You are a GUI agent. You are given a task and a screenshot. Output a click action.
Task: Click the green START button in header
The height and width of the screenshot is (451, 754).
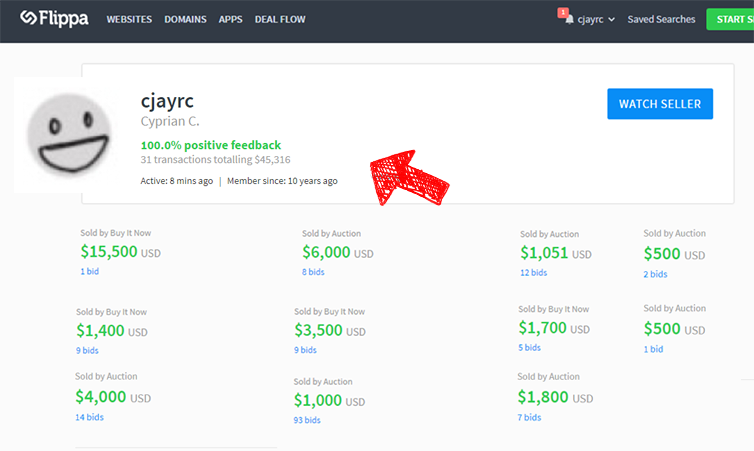click(x=730, y=19)
